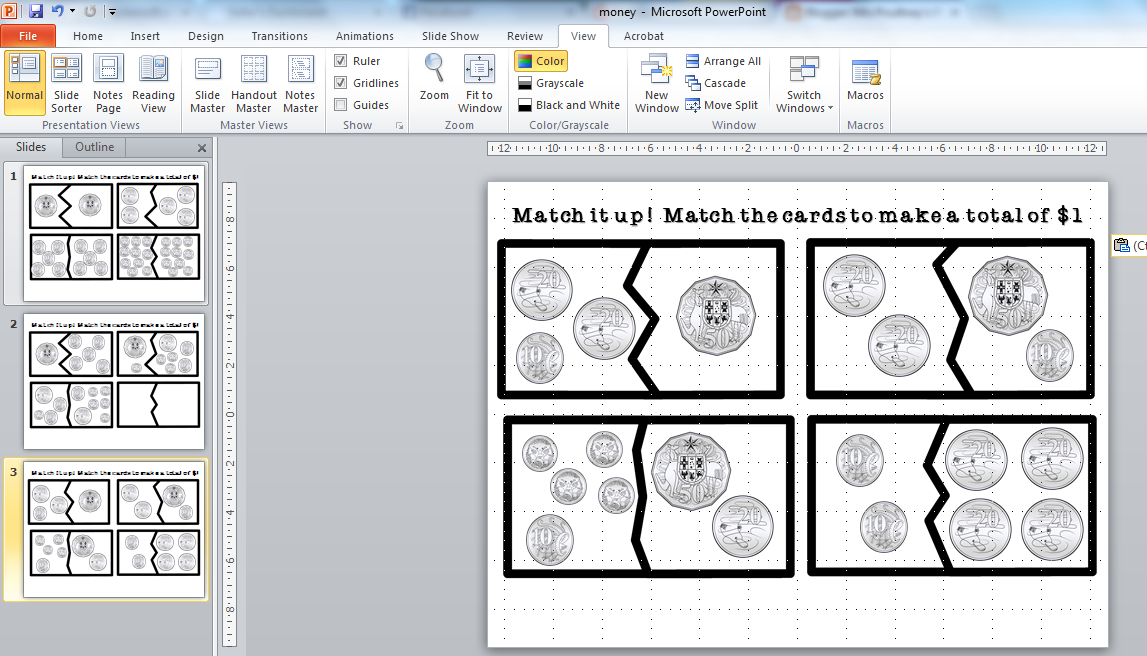Open the Slide Show ribbon tab

tap(450, 36)
